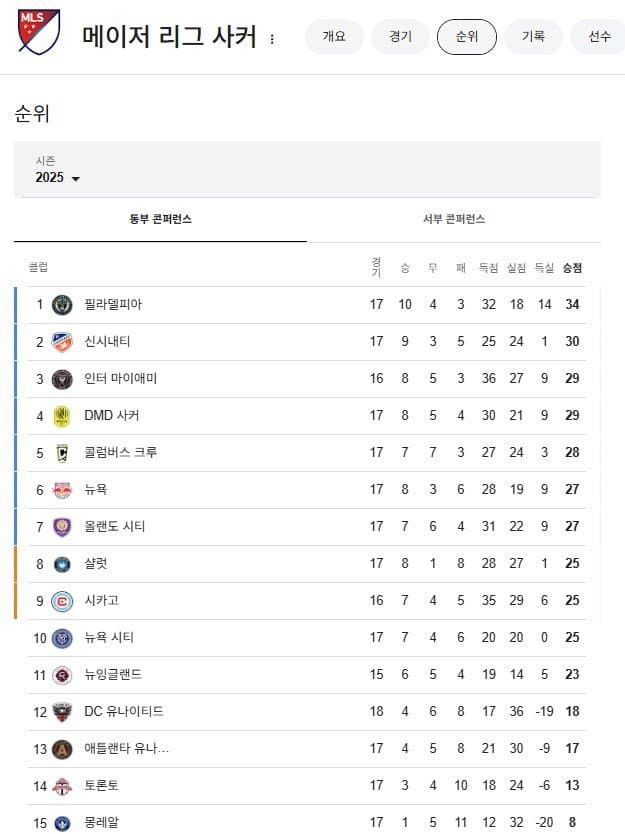The image size is (625, 834).
Task: Open the 기록 stats tab
Action: tap(533, 37)
